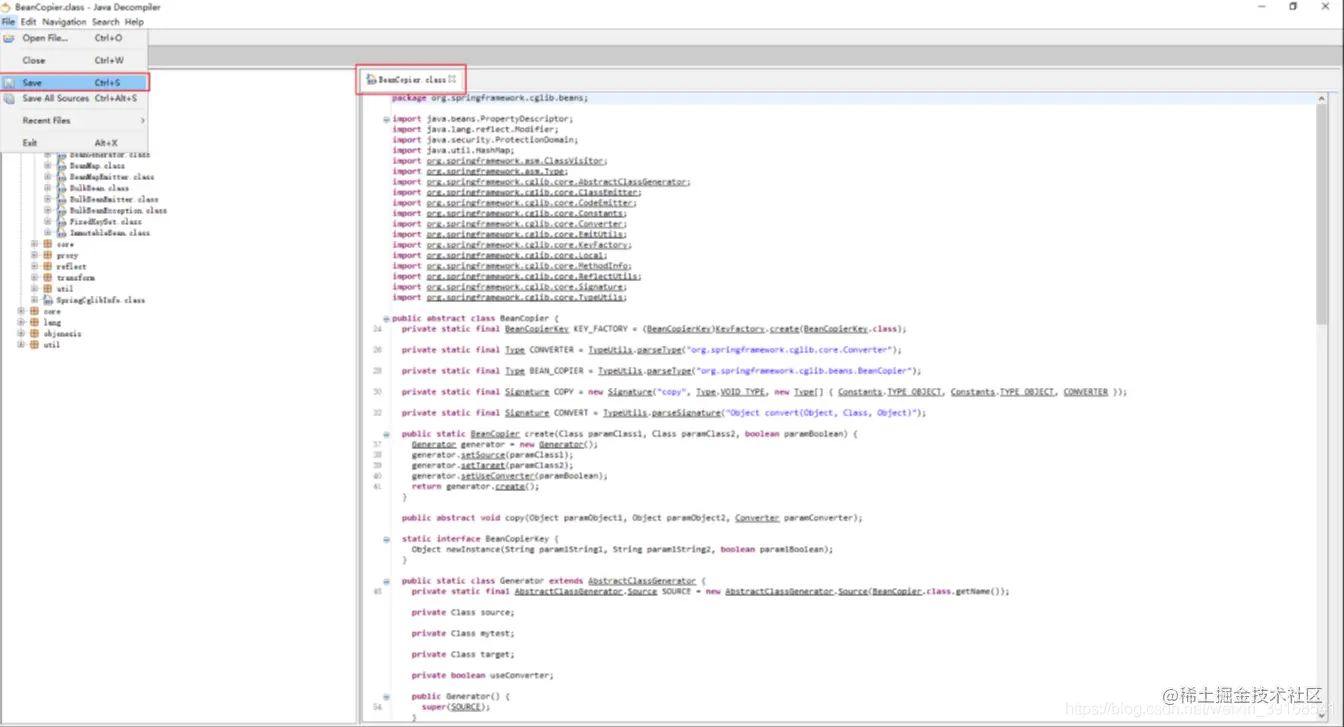This screenshot has height=727, width=1344.
Task: Open the Navigation menu
Action: (x=64, y=22)
